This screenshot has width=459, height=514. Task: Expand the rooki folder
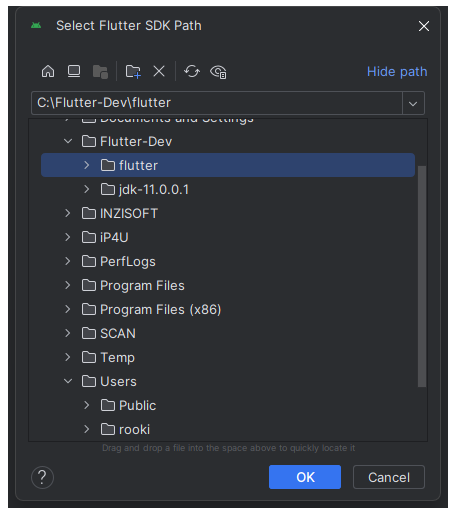87,429
